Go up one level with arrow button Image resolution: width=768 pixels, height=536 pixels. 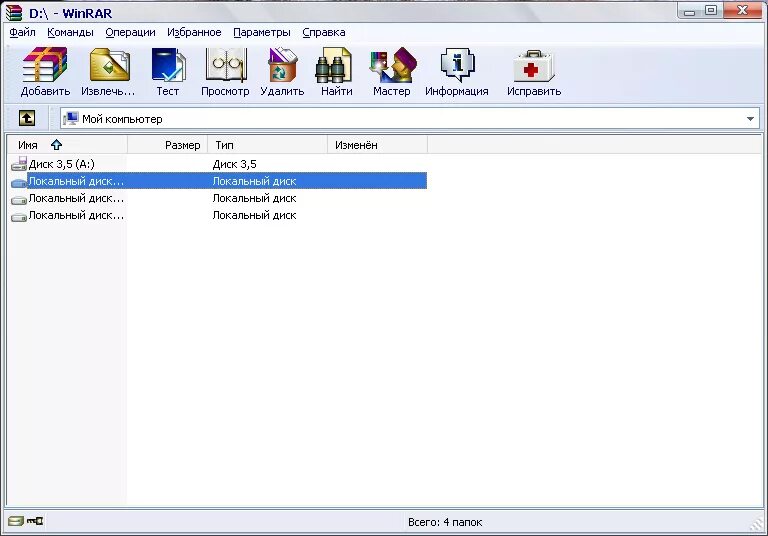click(x=27, y=118)
